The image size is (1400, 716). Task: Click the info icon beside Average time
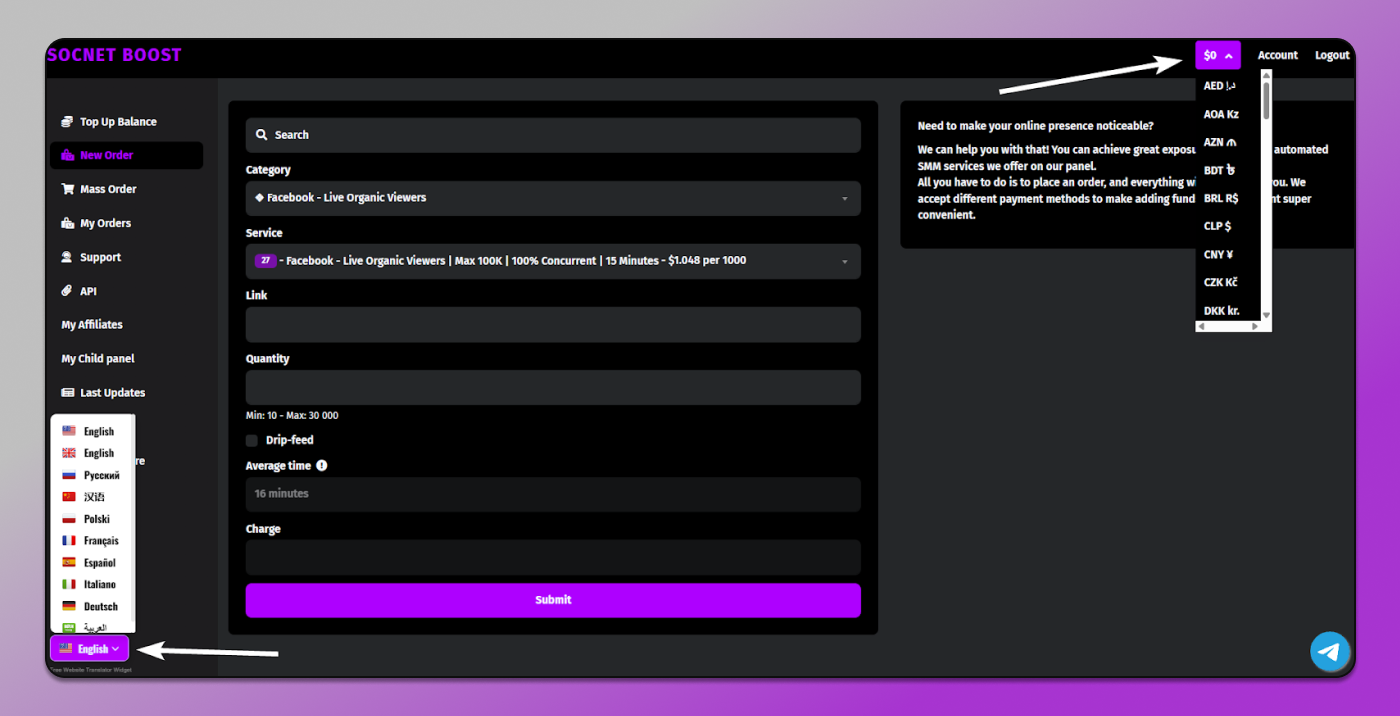coord(322,466)
